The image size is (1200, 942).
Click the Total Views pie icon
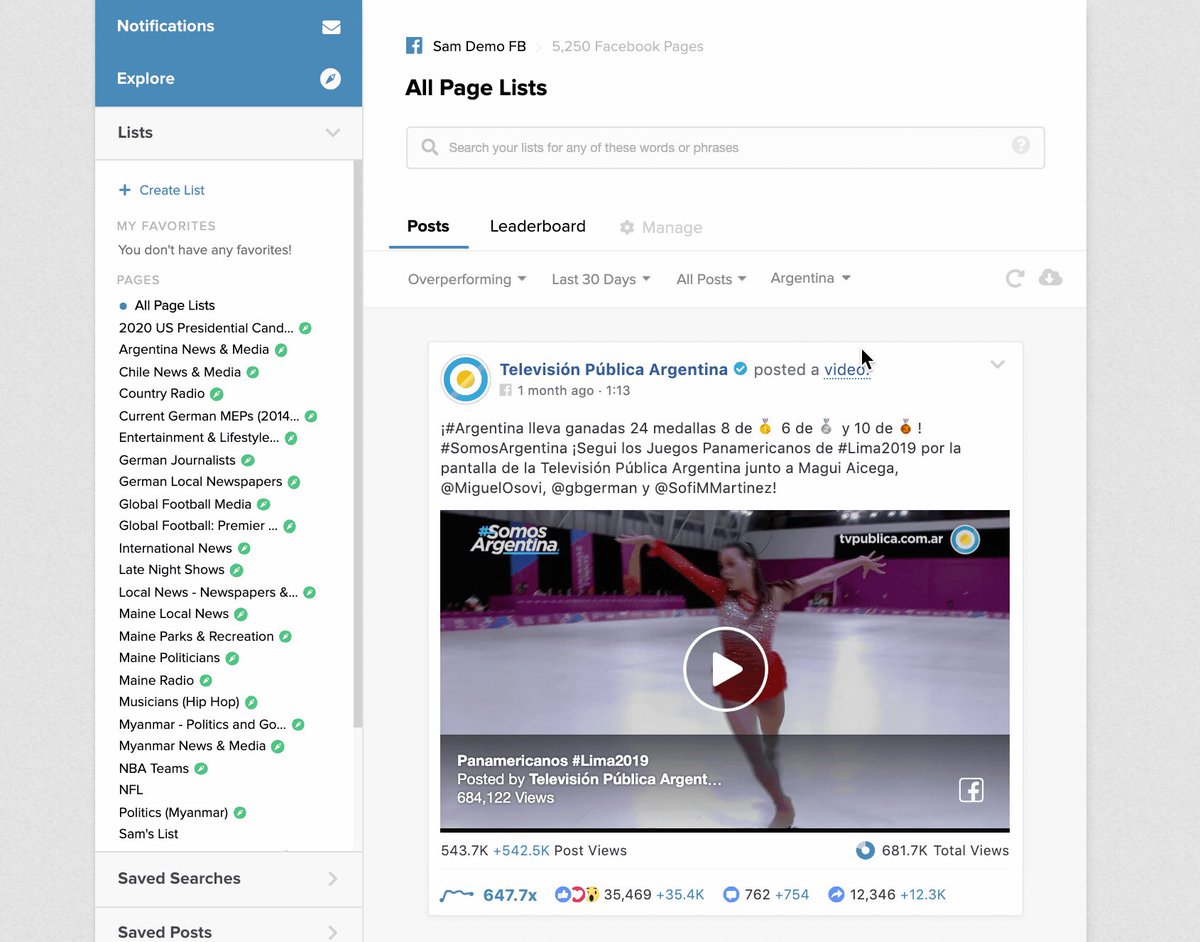[x=865, y=850]
